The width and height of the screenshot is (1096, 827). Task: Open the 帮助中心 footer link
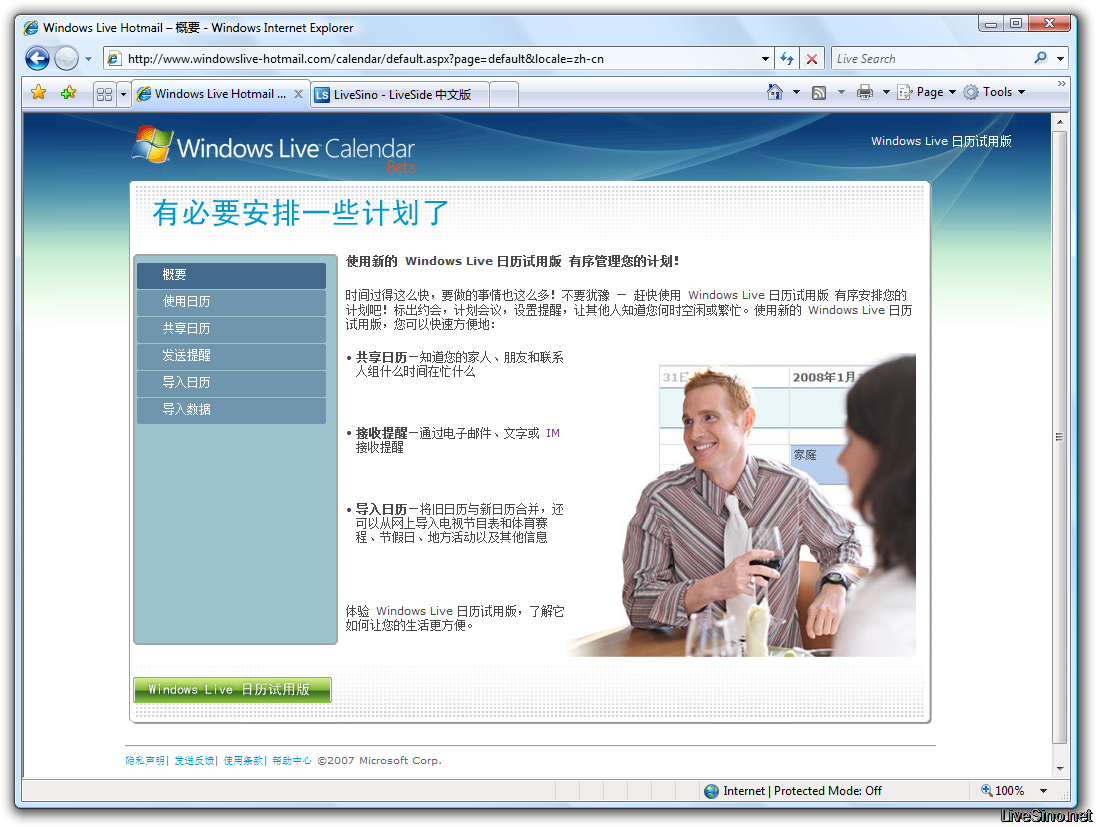click(x=291, y=761)
